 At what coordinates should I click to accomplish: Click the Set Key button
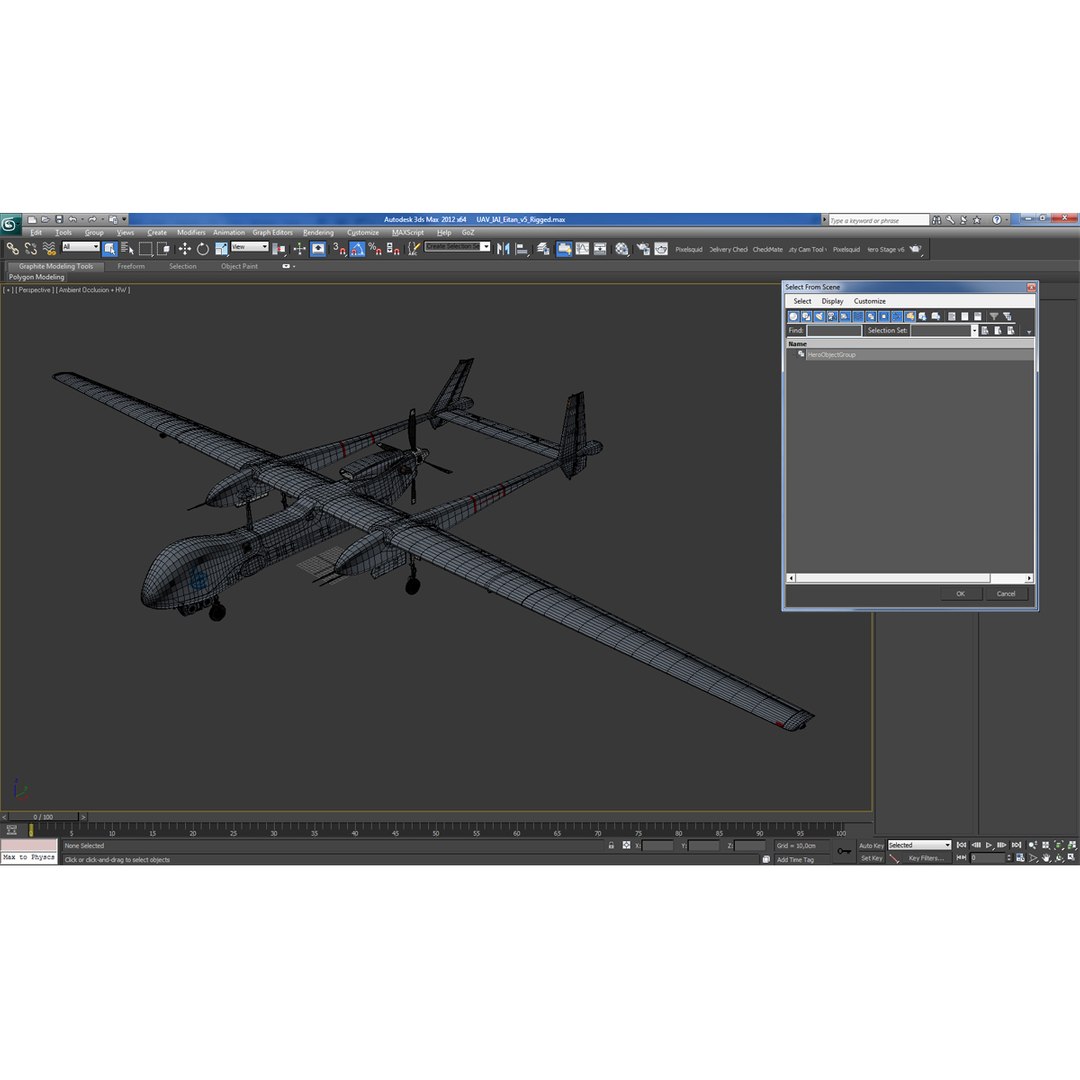pos(871,858)
